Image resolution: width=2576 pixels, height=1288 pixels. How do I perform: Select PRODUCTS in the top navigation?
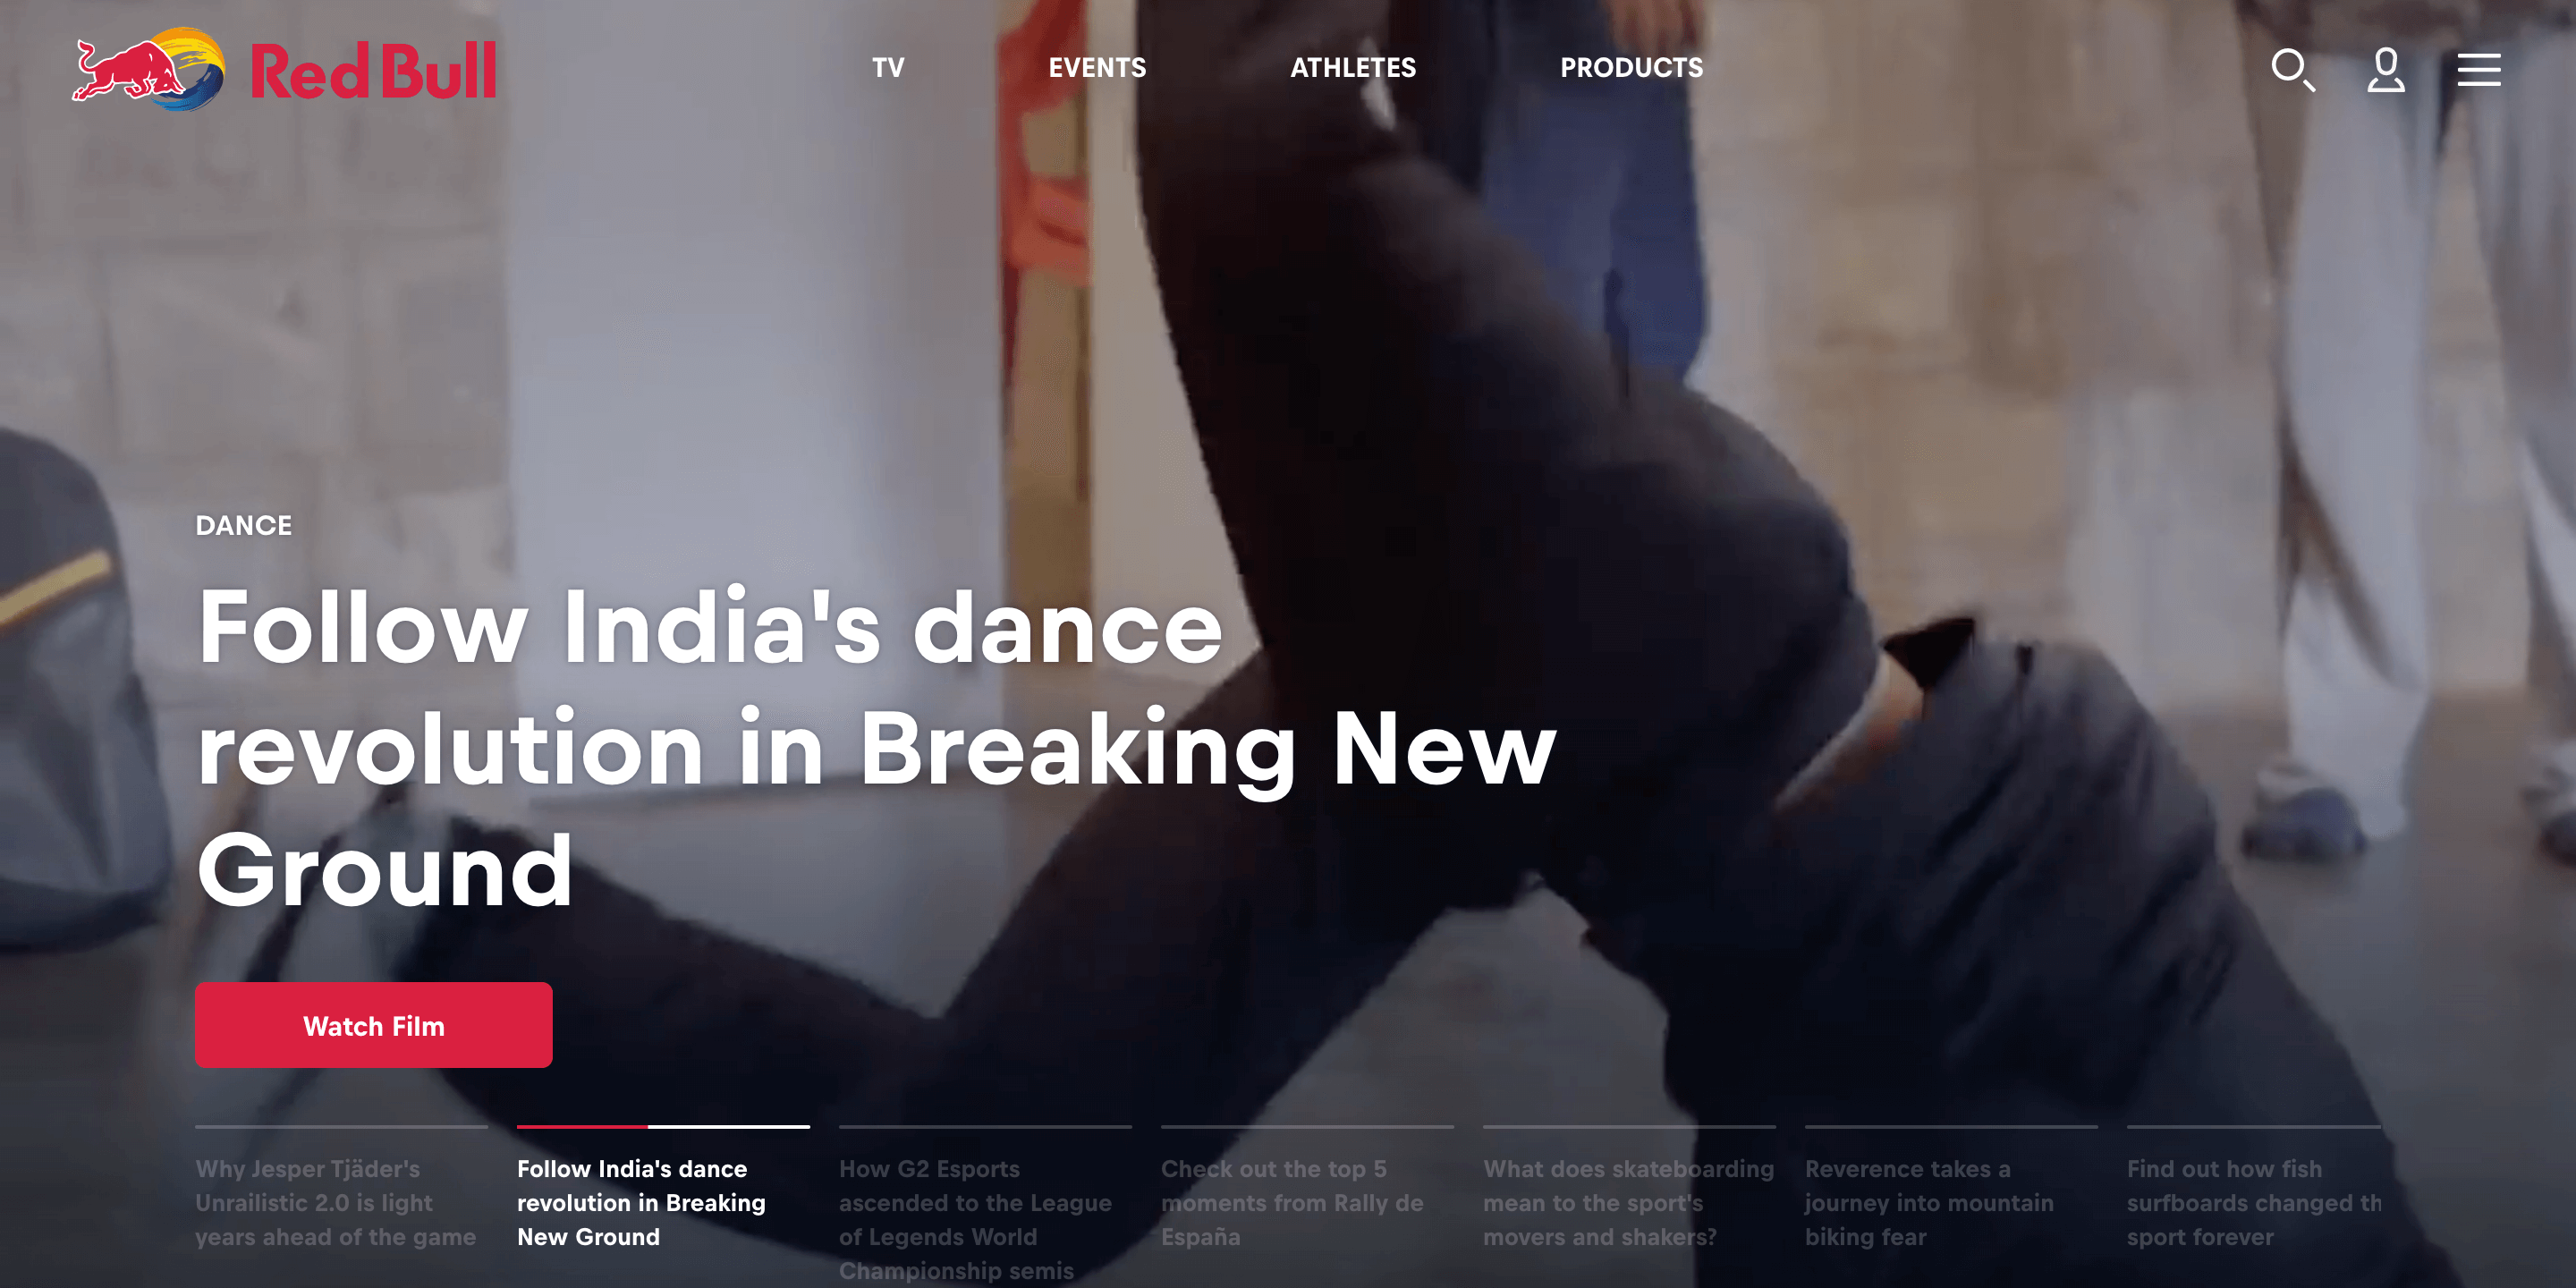coord(1631,68)
